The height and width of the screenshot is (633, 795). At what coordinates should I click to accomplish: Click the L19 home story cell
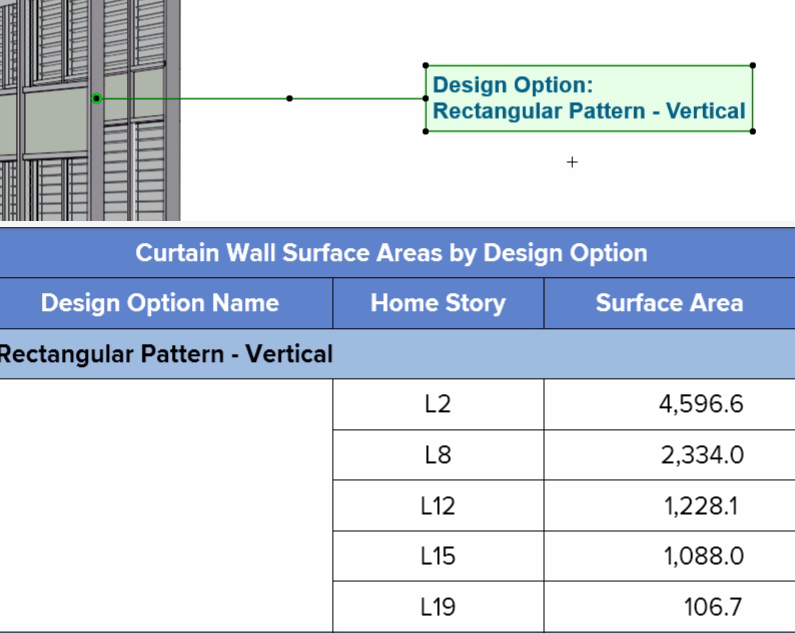tap(438, 607)
